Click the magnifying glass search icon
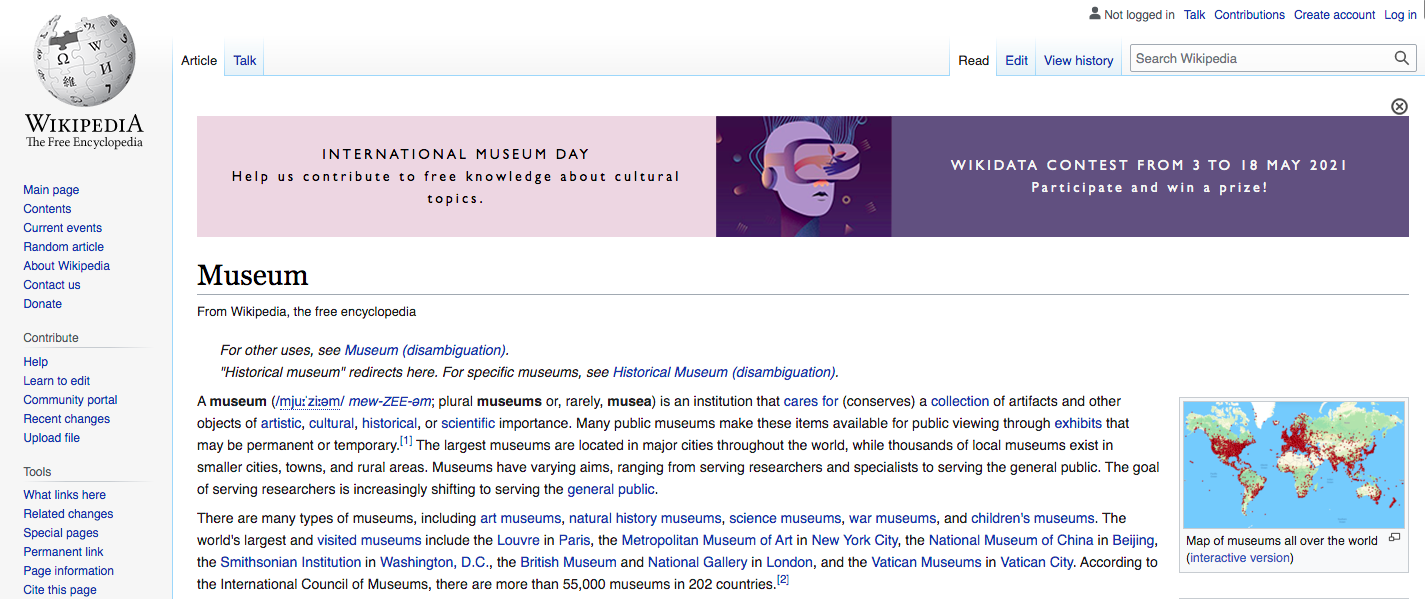 click(x=1402, y=59)
